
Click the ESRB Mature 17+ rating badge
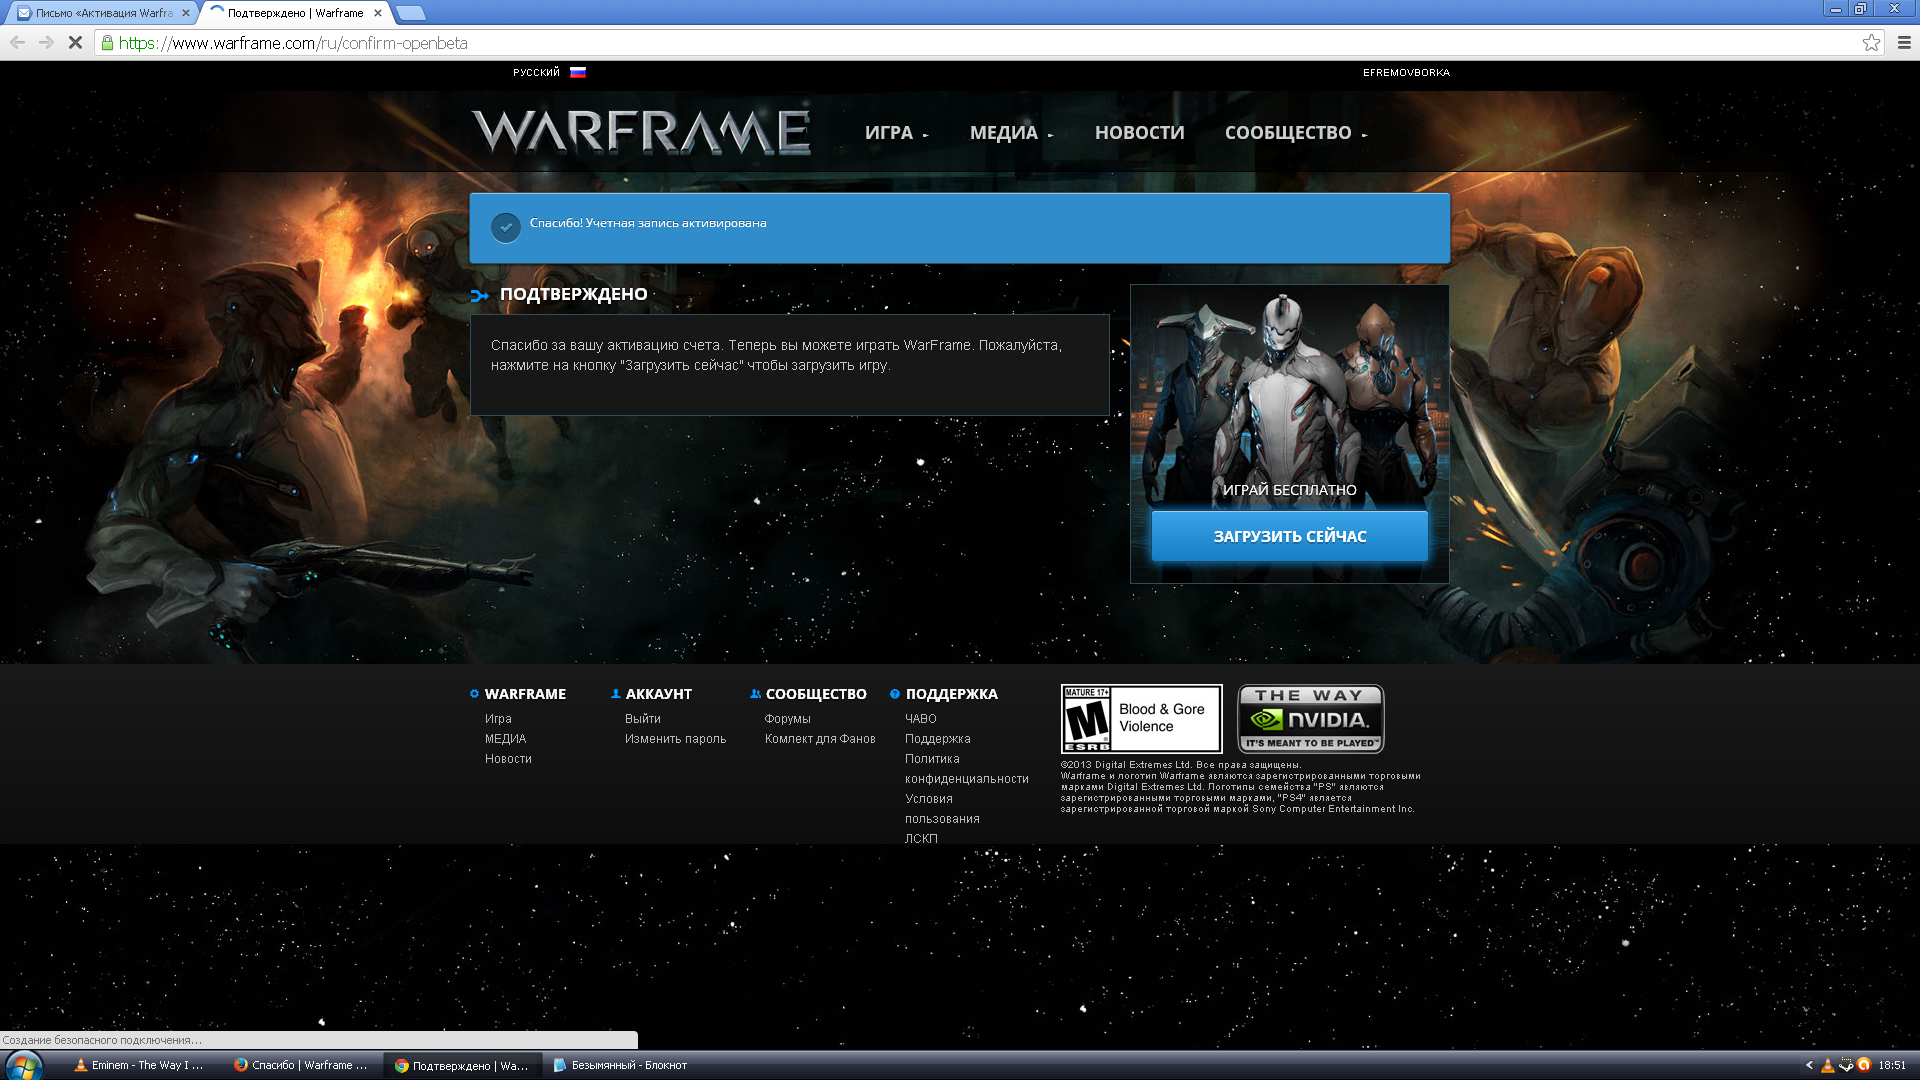[x=1141, y=719]
